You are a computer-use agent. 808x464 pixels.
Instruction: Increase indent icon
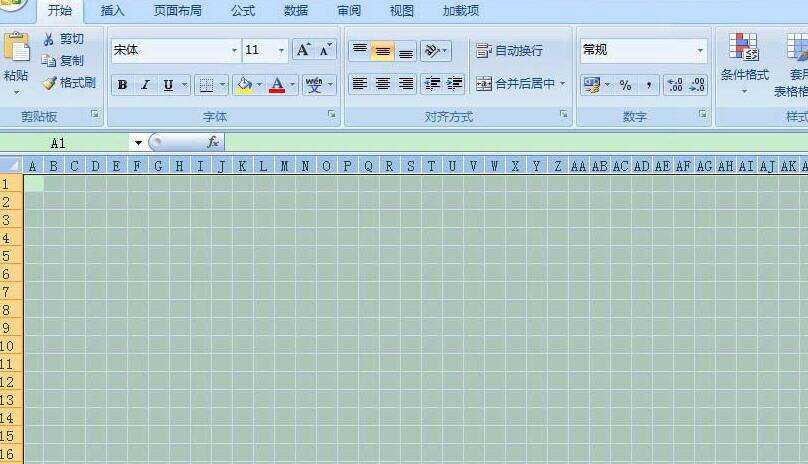454,84
